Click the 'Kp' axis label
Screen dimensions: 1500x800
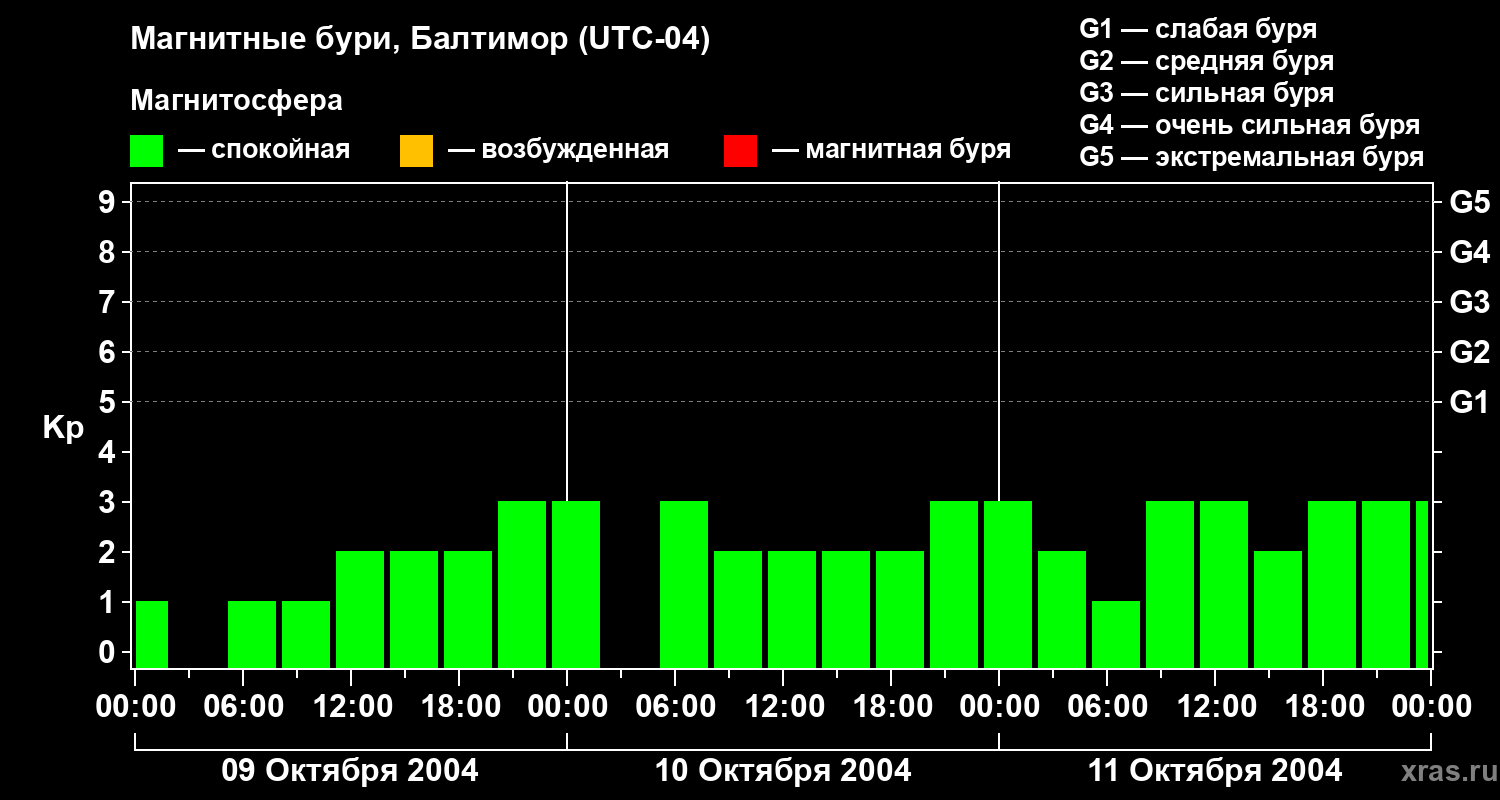(x=63, y=428)
